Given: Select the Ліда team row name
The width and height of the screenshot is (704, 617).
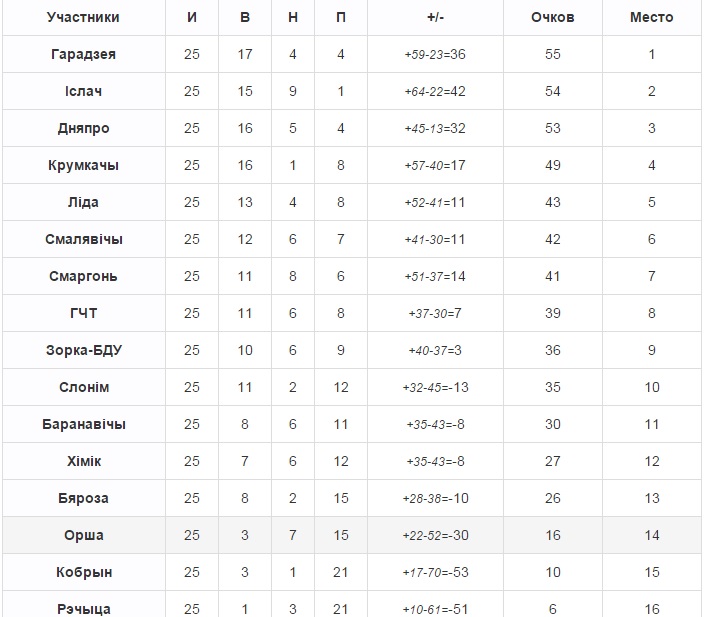Looking at the screenshot, I should (83, 202).
